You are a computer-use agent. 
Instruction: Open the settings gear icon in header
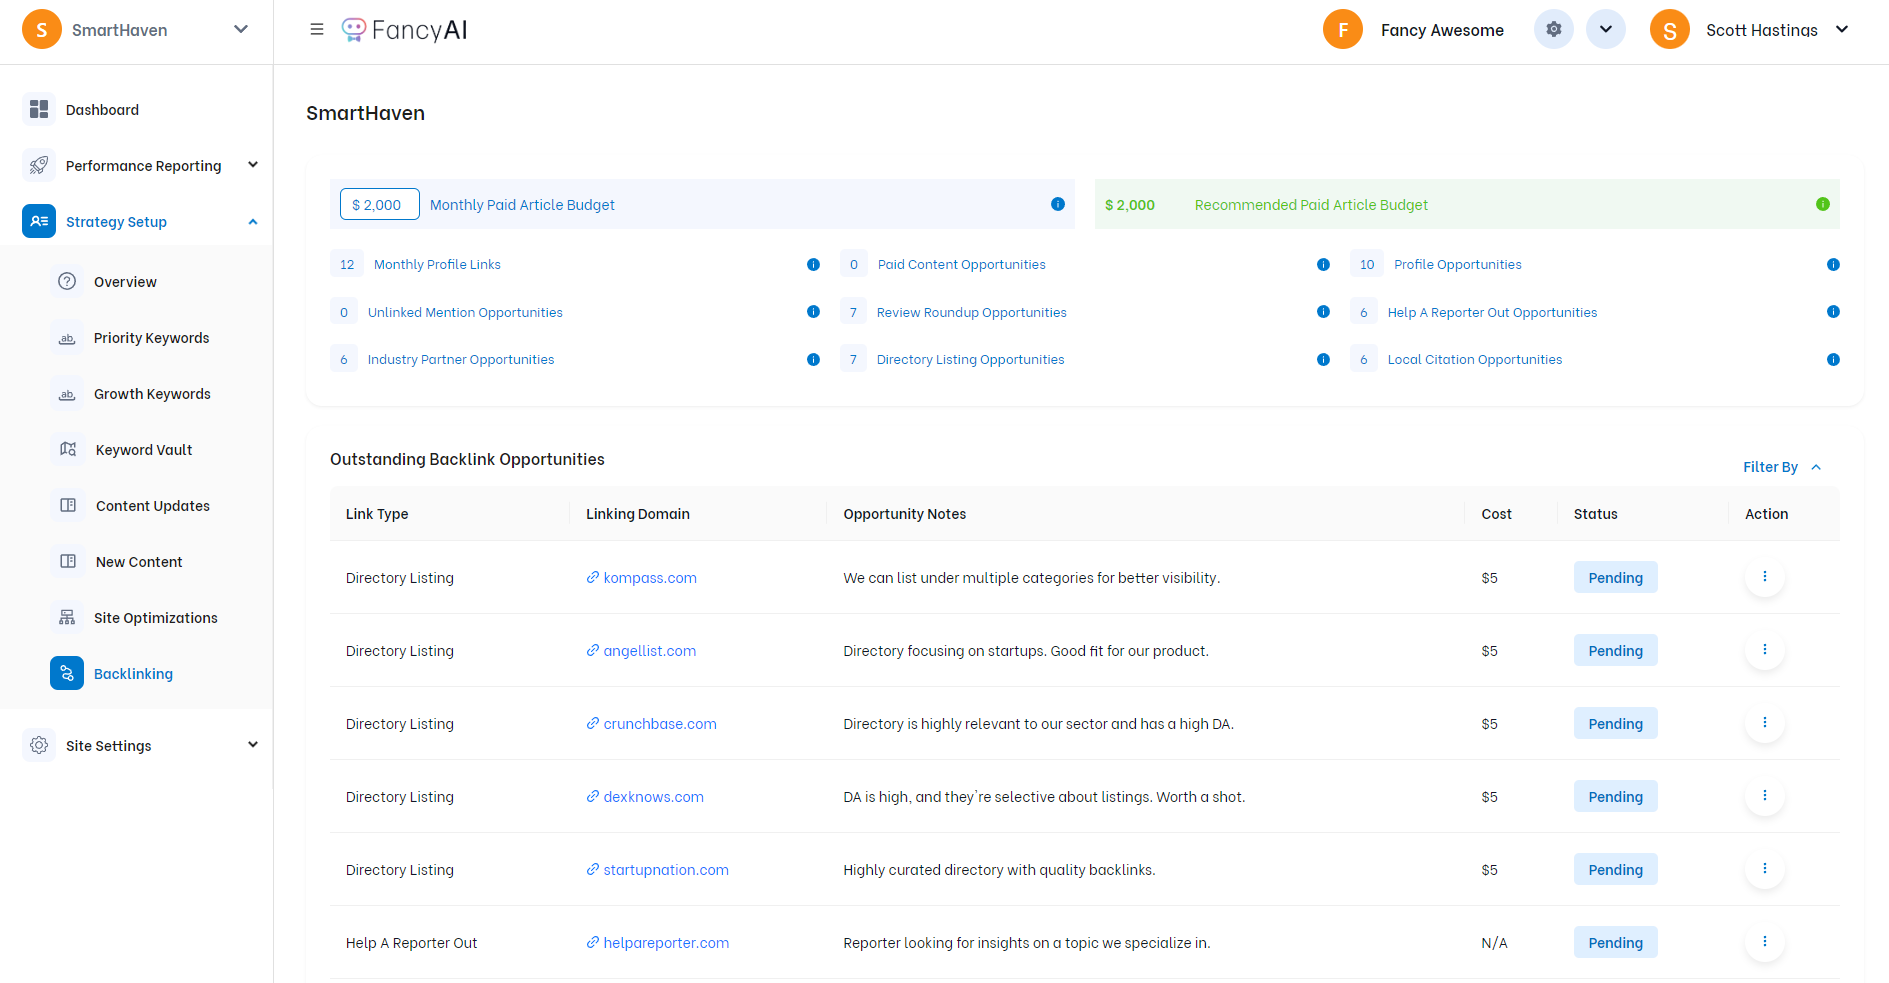[1553, 30]
